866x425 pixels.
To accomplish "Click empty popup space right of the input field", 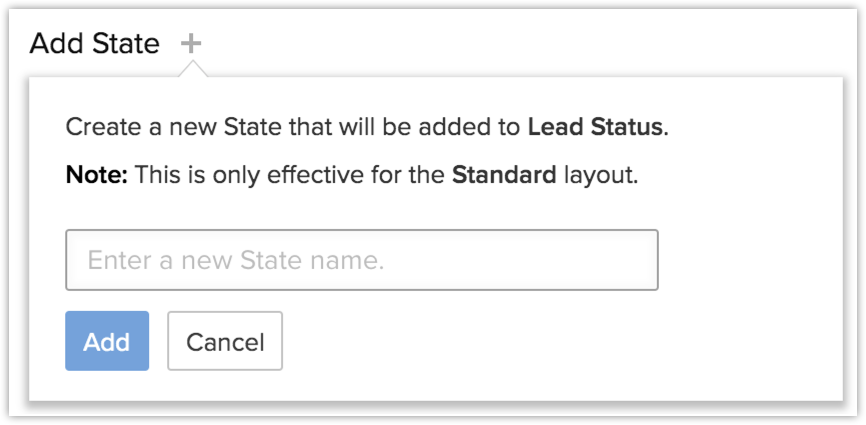I will [x=745, y=260].
